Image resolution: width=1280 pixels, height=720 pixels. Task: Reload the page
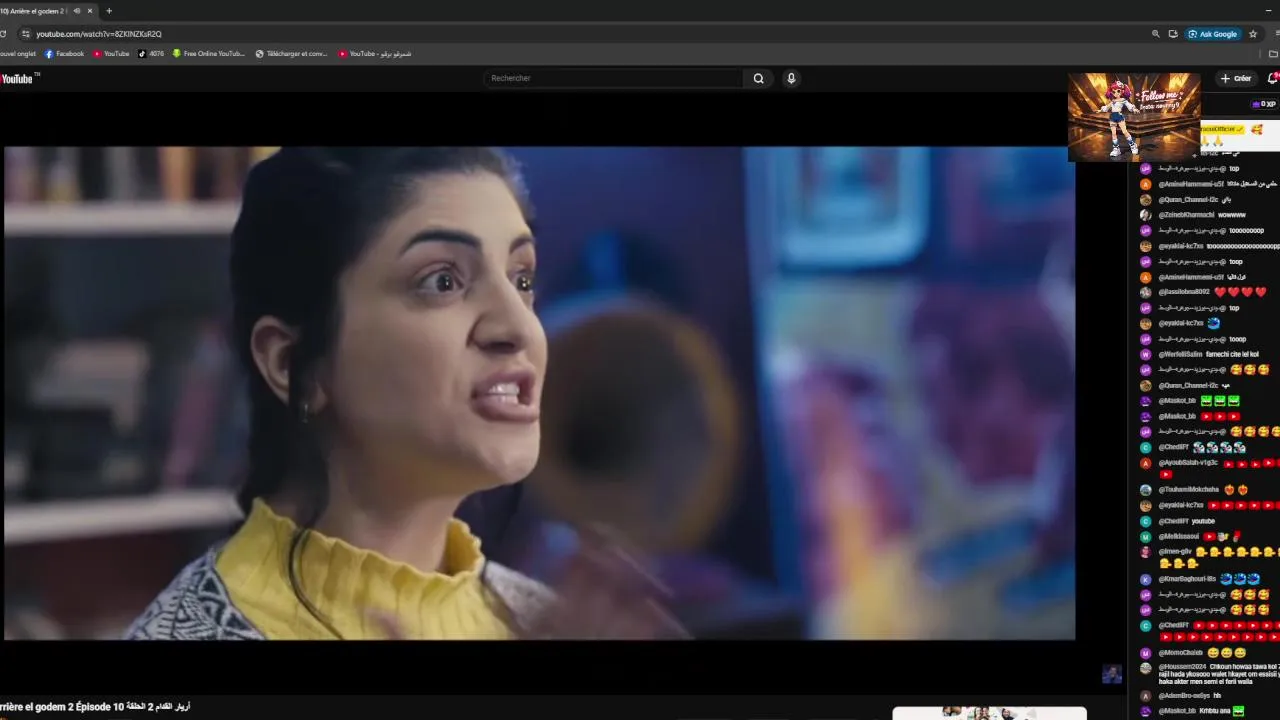pos(3,34)
